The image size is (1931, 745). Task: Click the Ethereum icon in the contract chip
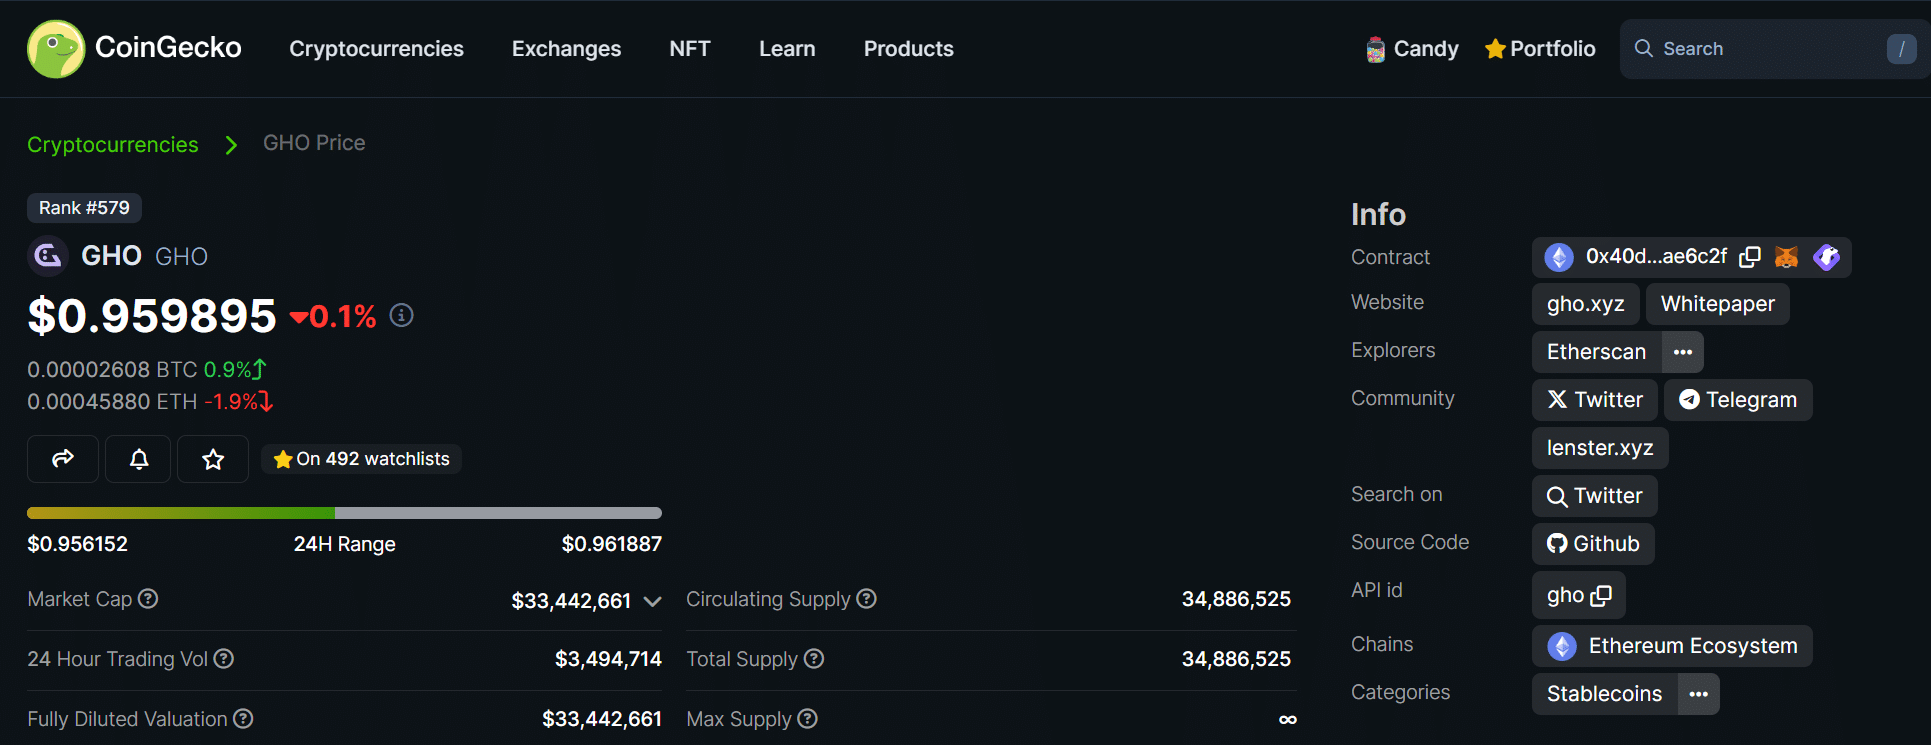(x=1559, y=257)
